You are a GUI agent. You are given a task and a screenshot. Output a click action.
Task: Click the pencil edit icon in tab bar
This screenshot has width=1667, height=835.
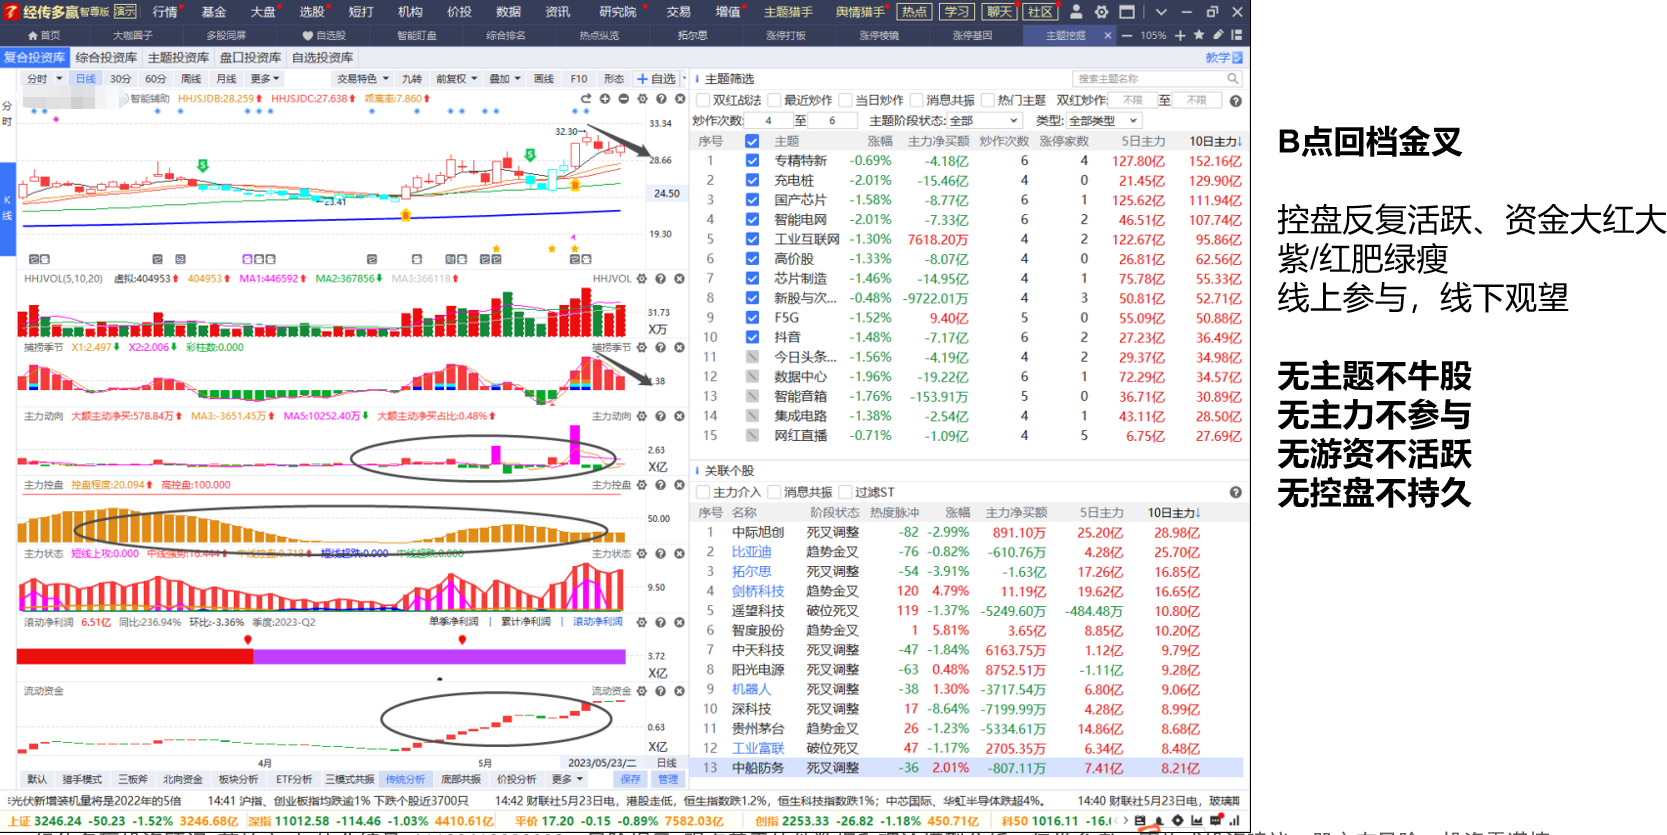coord(1218,35)
